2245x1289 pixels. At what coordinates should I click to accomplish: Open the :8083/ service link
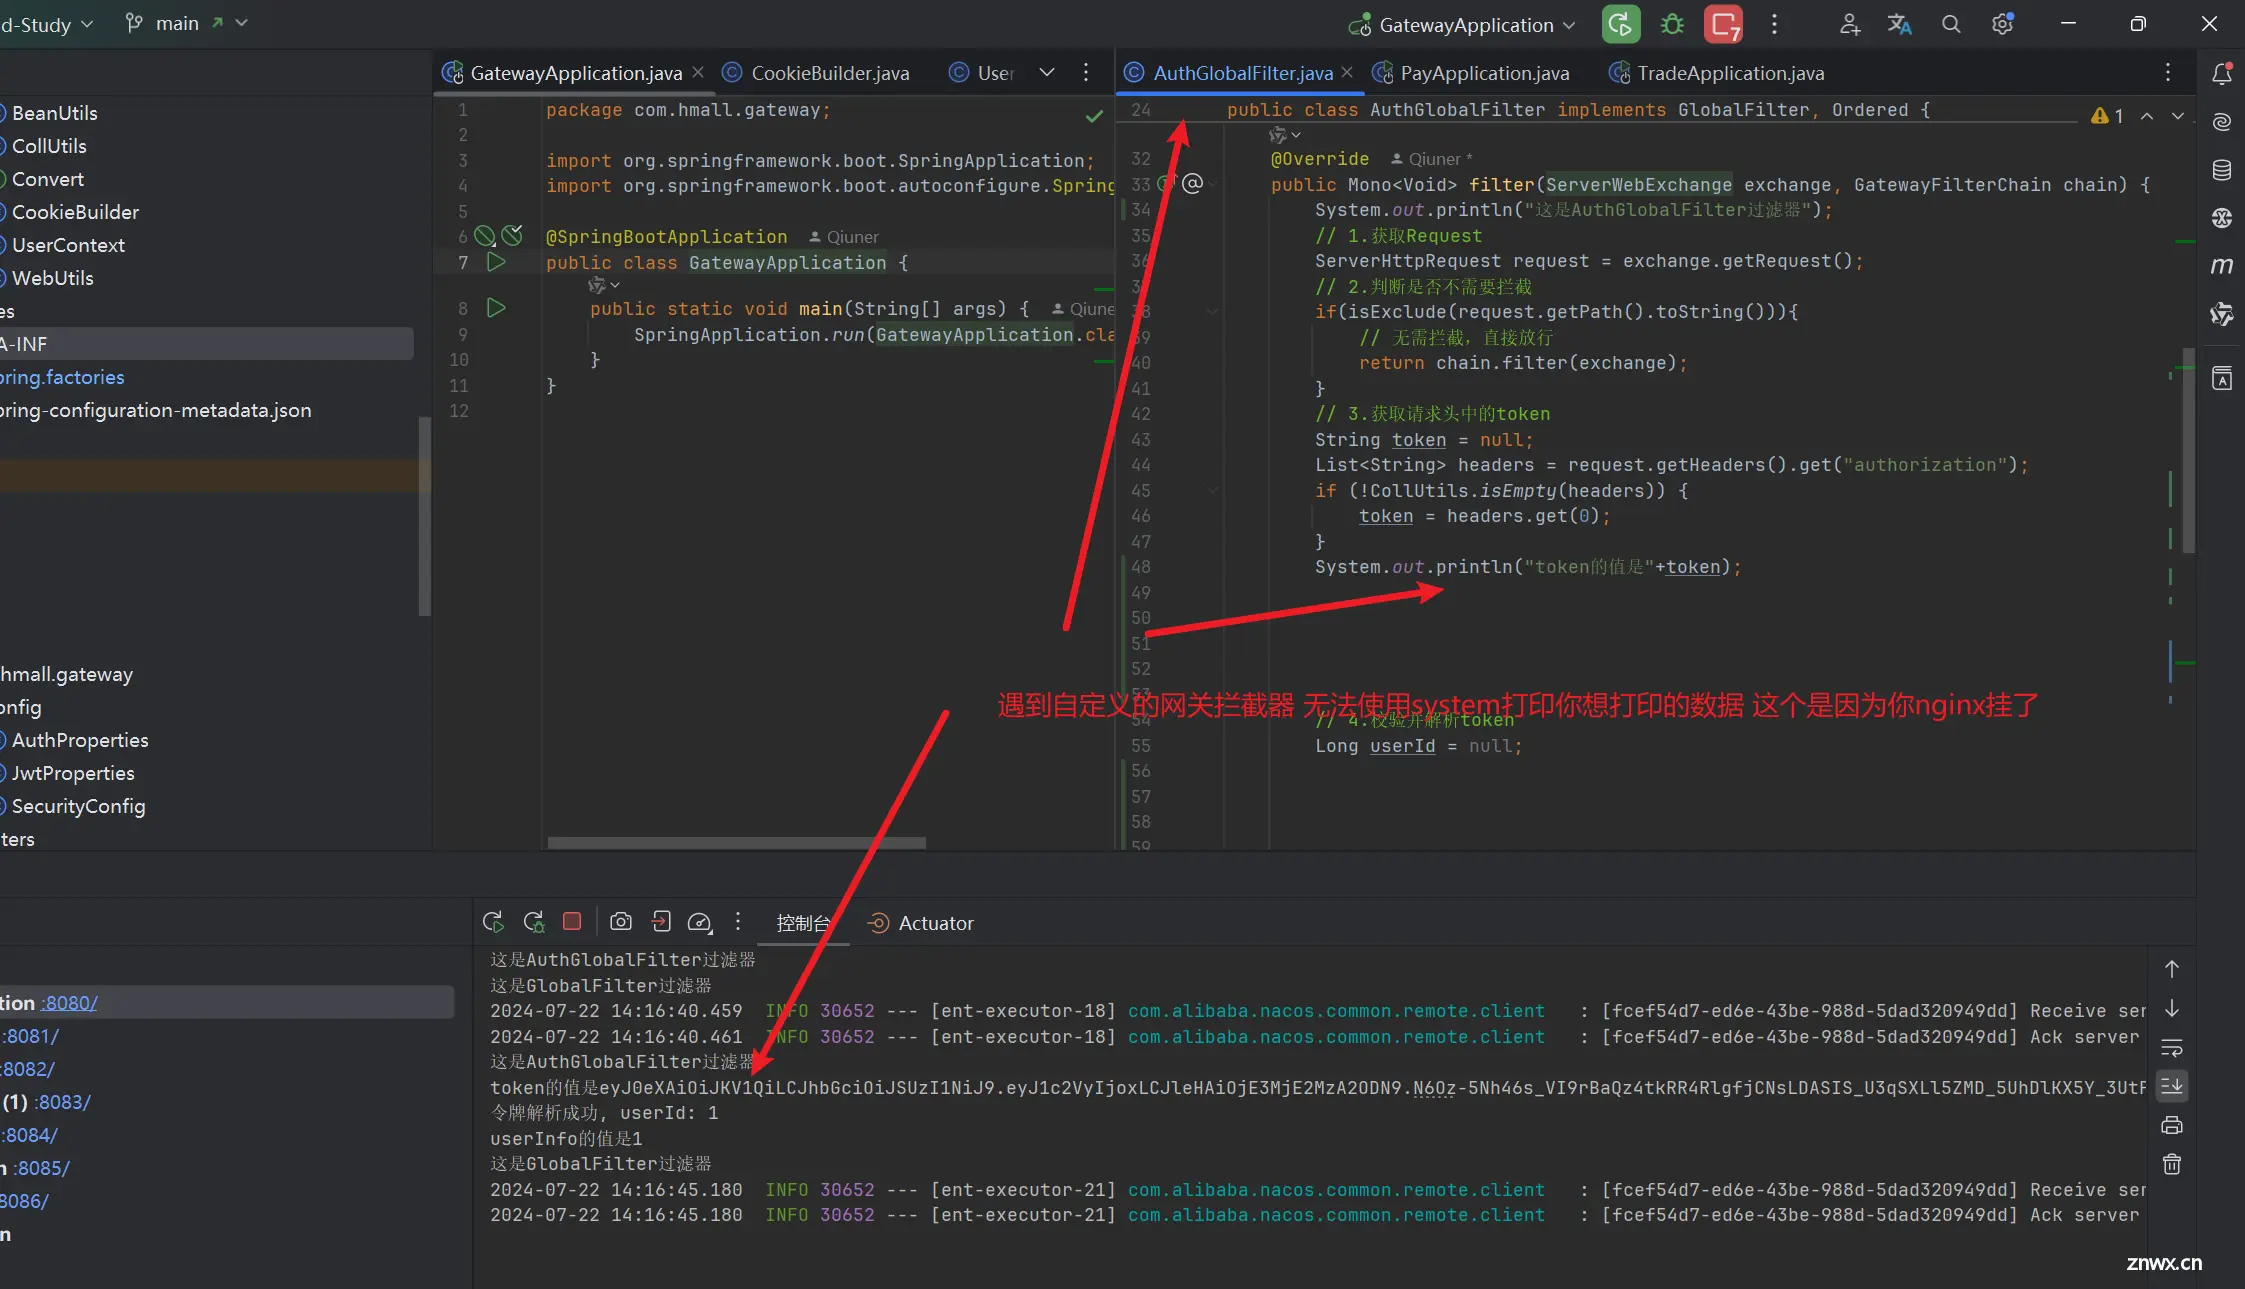63,1102
